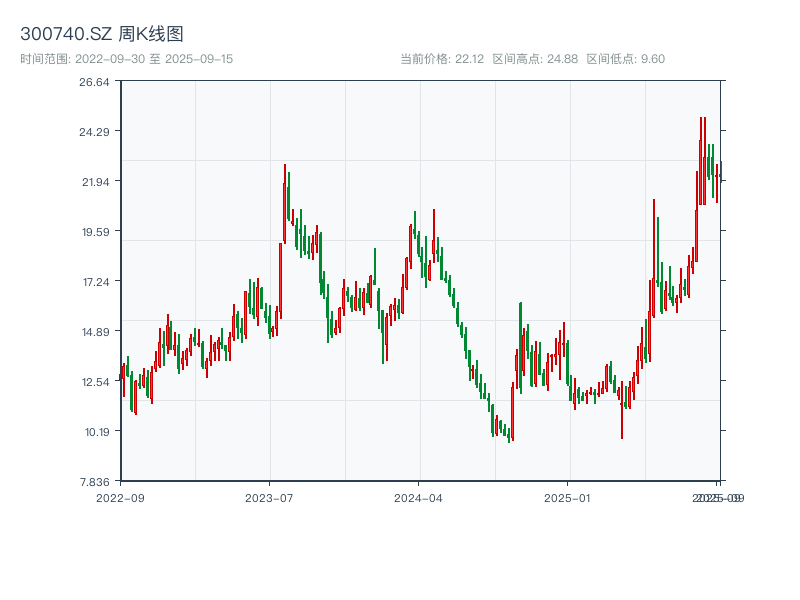Click the x-axis label 2024-04
Image resolution: width=800 pixels, height=600 pixels.
tap(418, 498)
